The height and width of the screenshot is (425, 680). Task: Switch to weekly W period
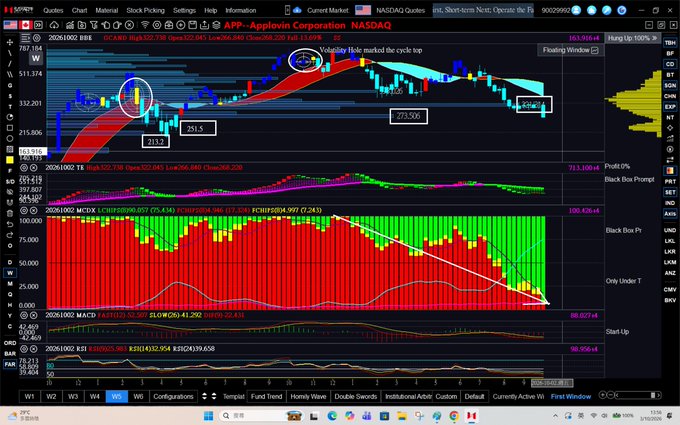point(10,273)
